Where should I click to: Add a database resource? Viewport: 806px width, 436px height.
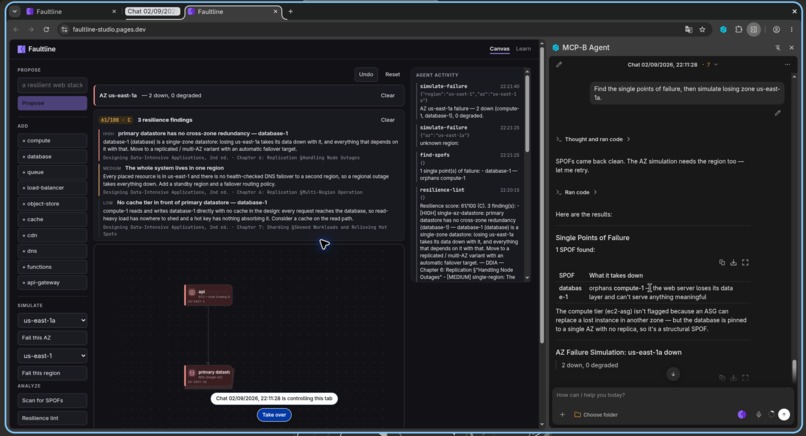coord(52,156)
